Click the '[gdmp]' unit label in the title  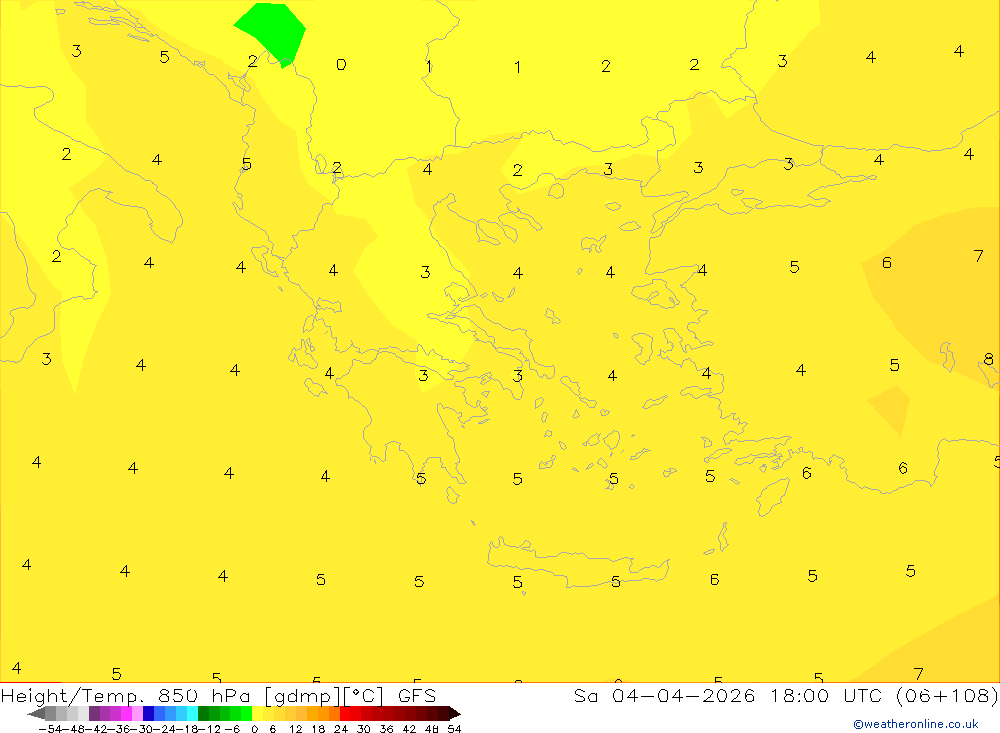click(x=301, y=696)
